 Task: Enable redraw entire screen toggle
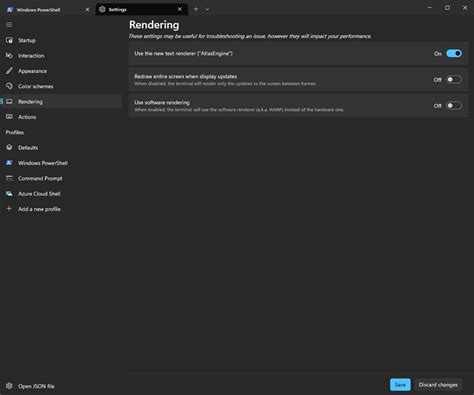(x=454, y=79)
